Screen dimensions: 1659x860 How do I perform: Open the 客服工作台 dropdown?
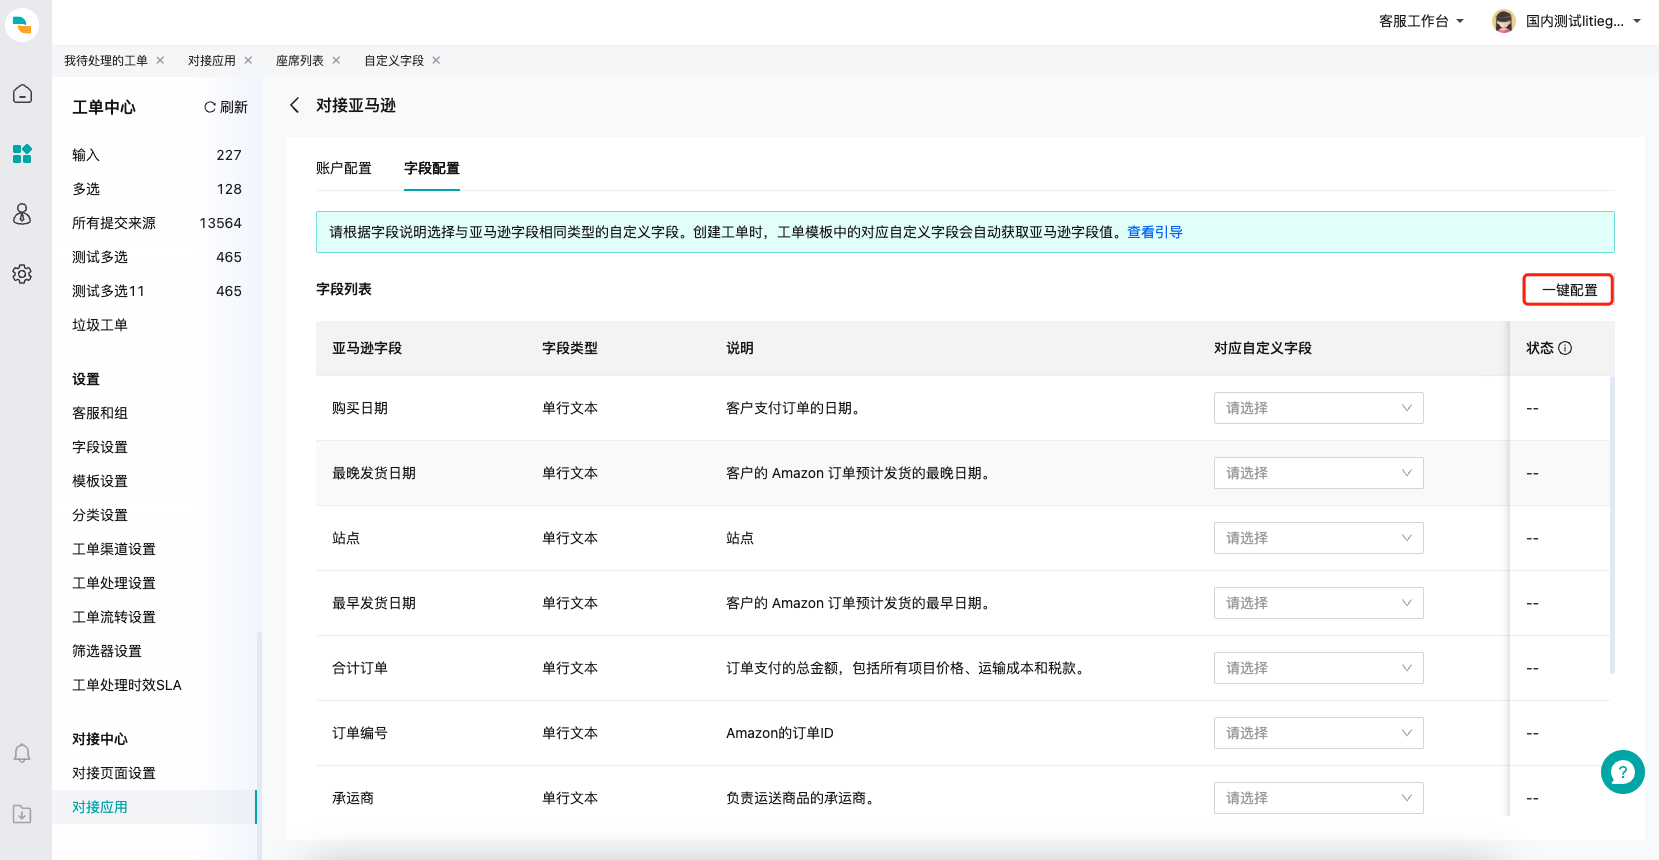click(1421, 21)
